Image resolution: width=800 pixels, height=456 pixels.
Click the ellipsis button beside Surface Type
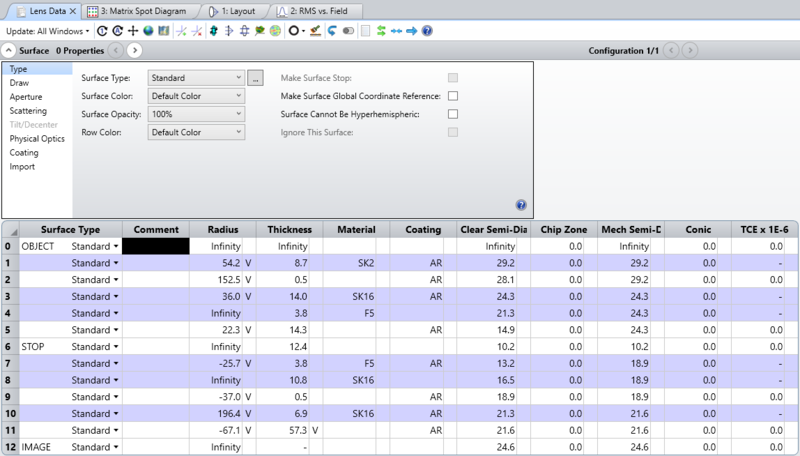255,77
